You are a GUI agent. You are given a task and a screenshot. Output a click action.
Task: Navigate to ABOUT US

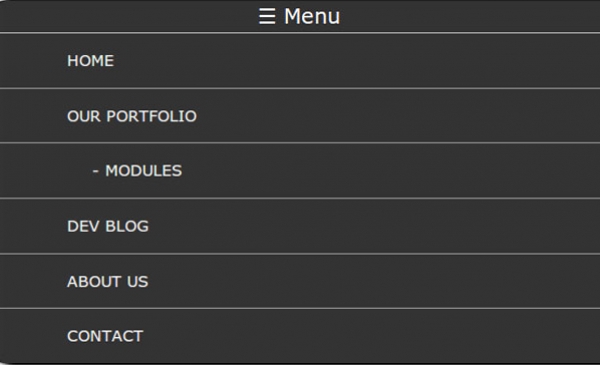108,282
